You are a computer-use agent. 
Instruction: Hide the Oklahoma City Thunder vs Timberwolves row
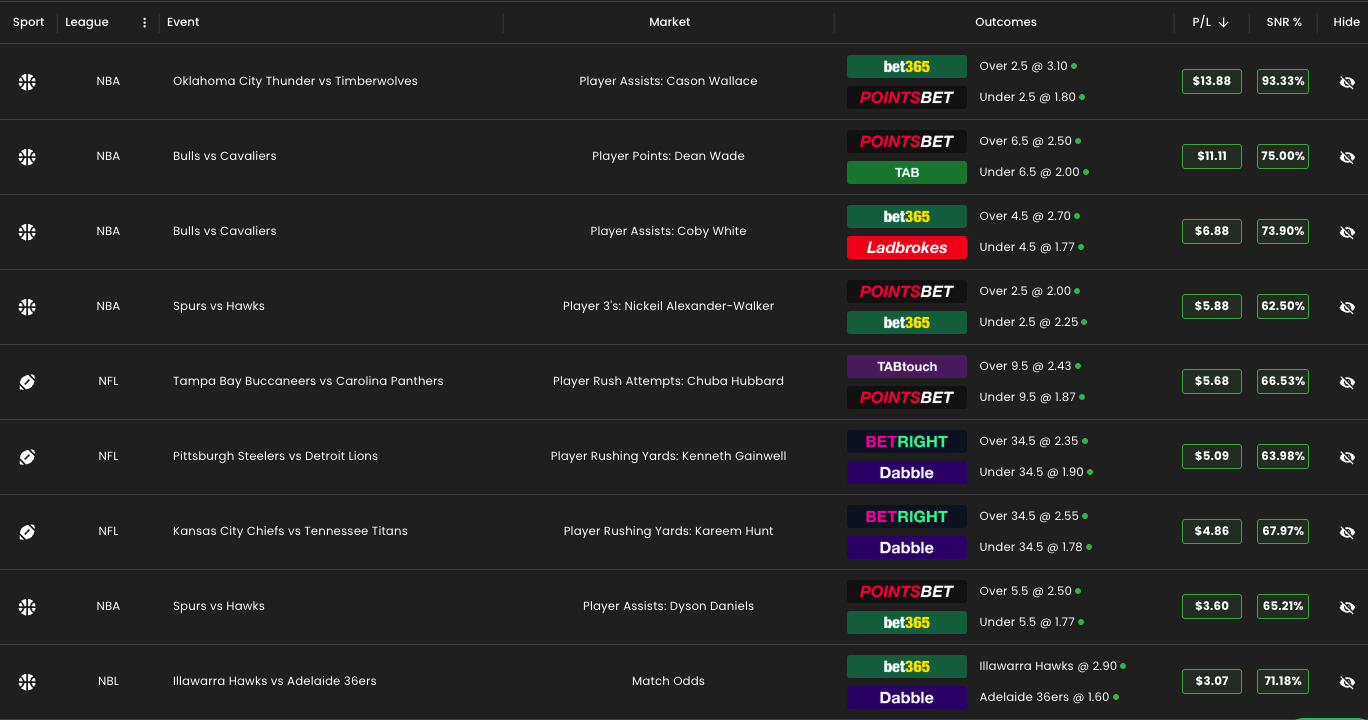pos(1346,82)
